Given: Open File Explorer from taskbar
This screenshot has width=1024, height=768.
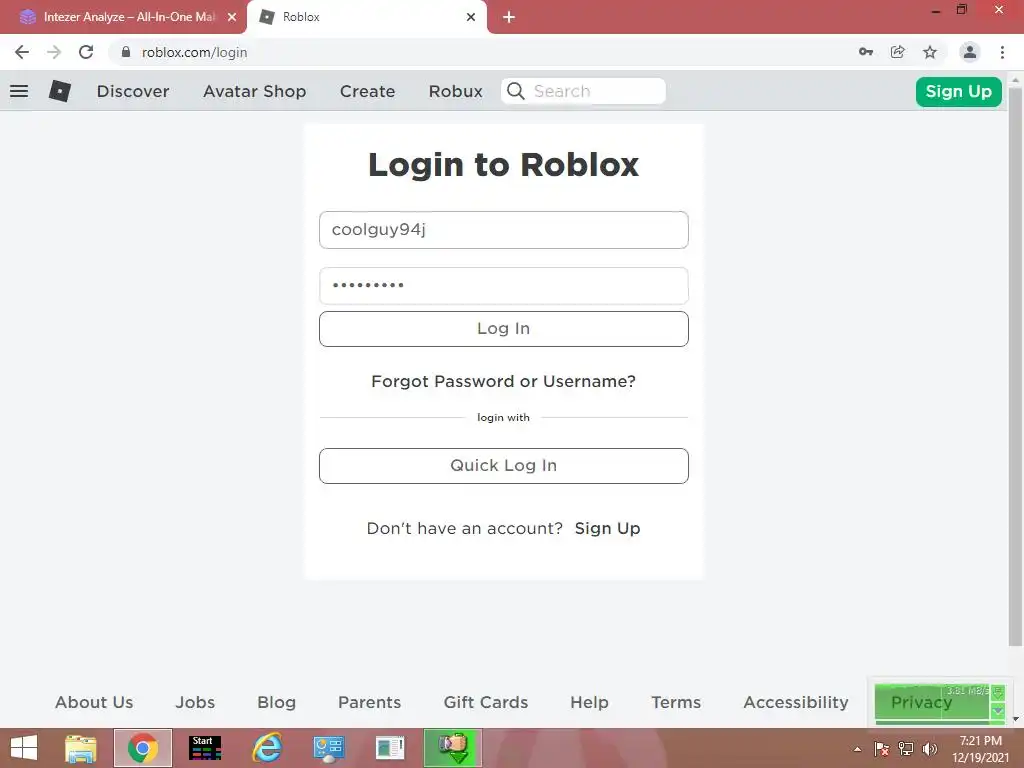Looking at the screenshot, I should [81, 748].
